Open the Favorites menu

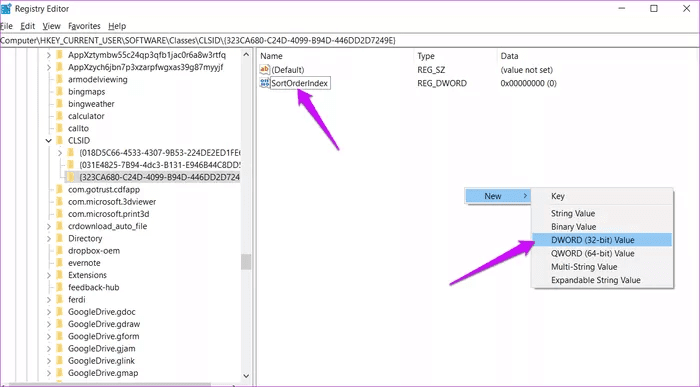84,26
